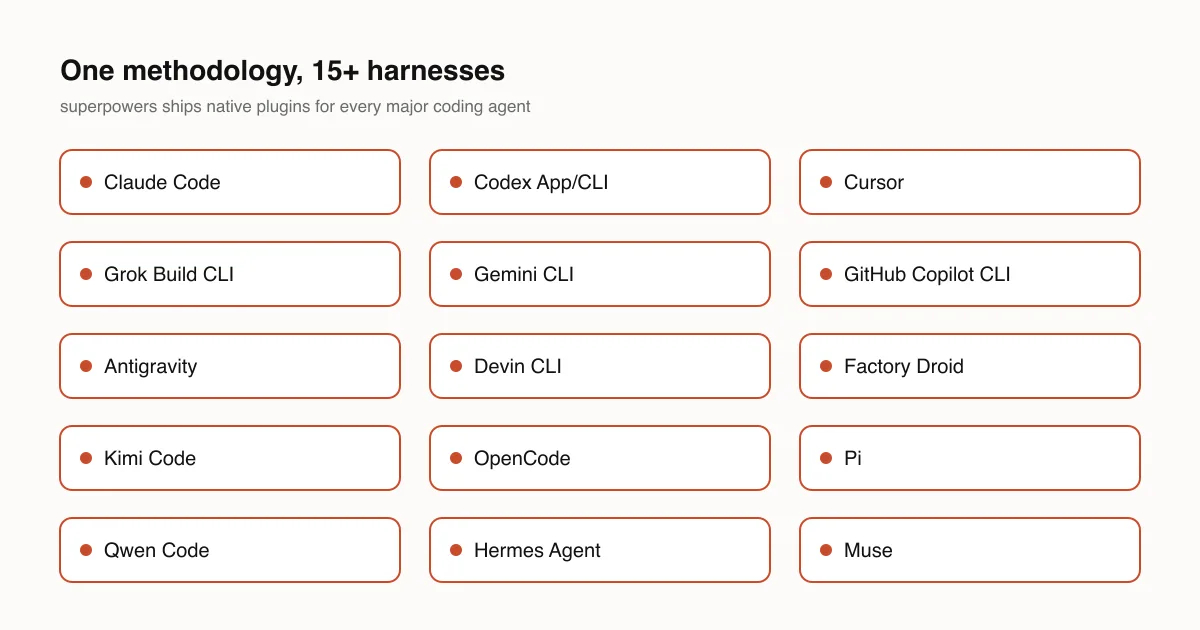Open the Antigravity card
The height and width of the screenshot is (630, 1200).
pyautogui.click(x=230, y=366)
